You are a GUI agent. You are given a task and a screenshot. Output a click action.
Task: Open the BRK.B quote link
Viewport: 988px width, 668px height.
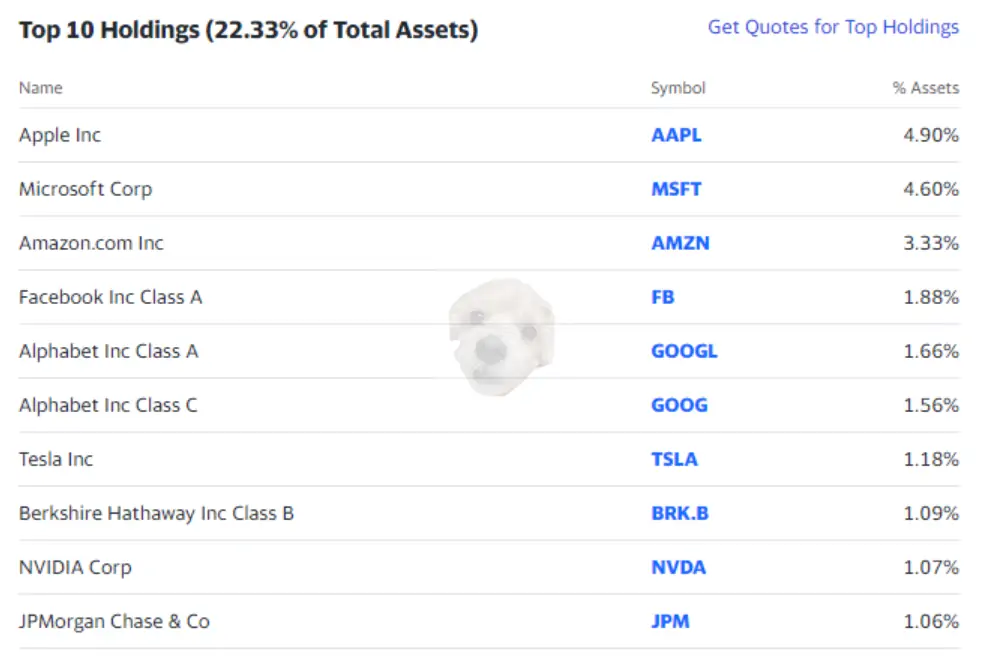pyautogui.click(x=678, y=513)
